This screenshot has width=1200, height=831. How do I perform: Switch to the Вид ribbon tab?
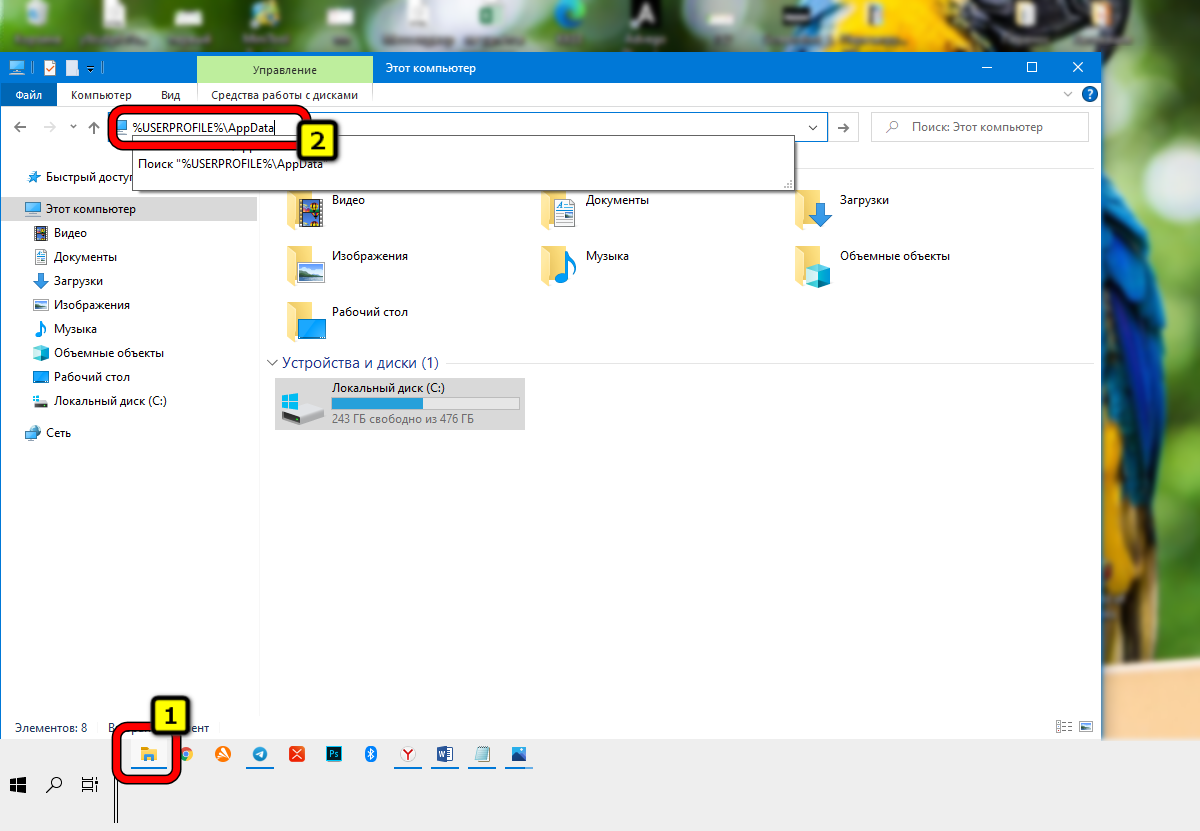pyautogui.click(x=170, y=95)
